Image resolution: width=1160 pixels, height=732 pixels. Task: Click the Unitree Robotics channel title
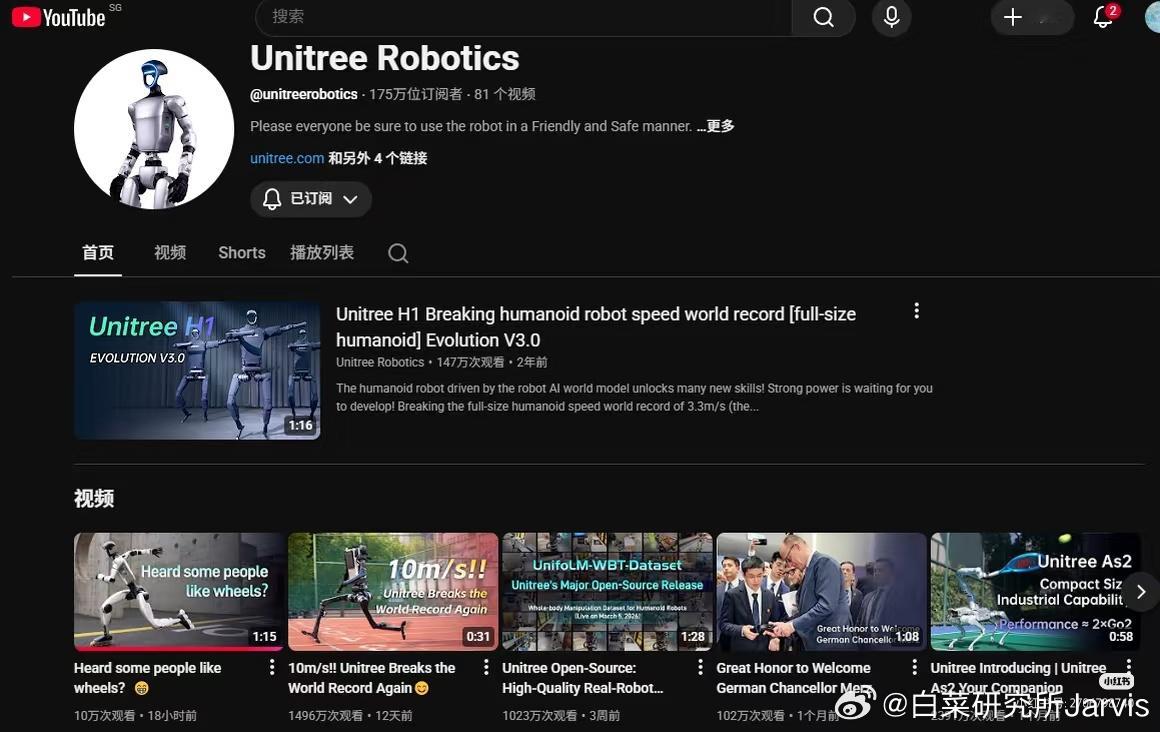tap(385, 58)
